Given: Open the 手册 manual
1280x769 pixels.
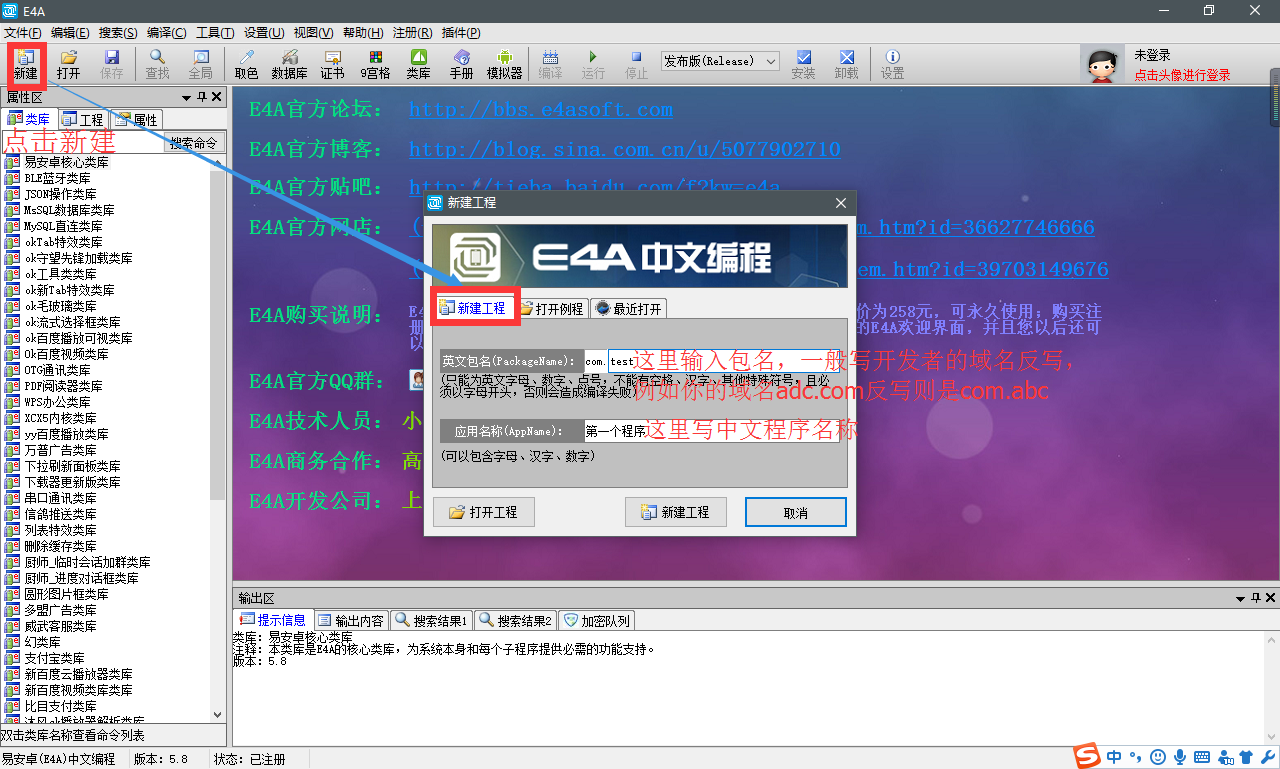Looking at the screenshot, I should [461, 64].
